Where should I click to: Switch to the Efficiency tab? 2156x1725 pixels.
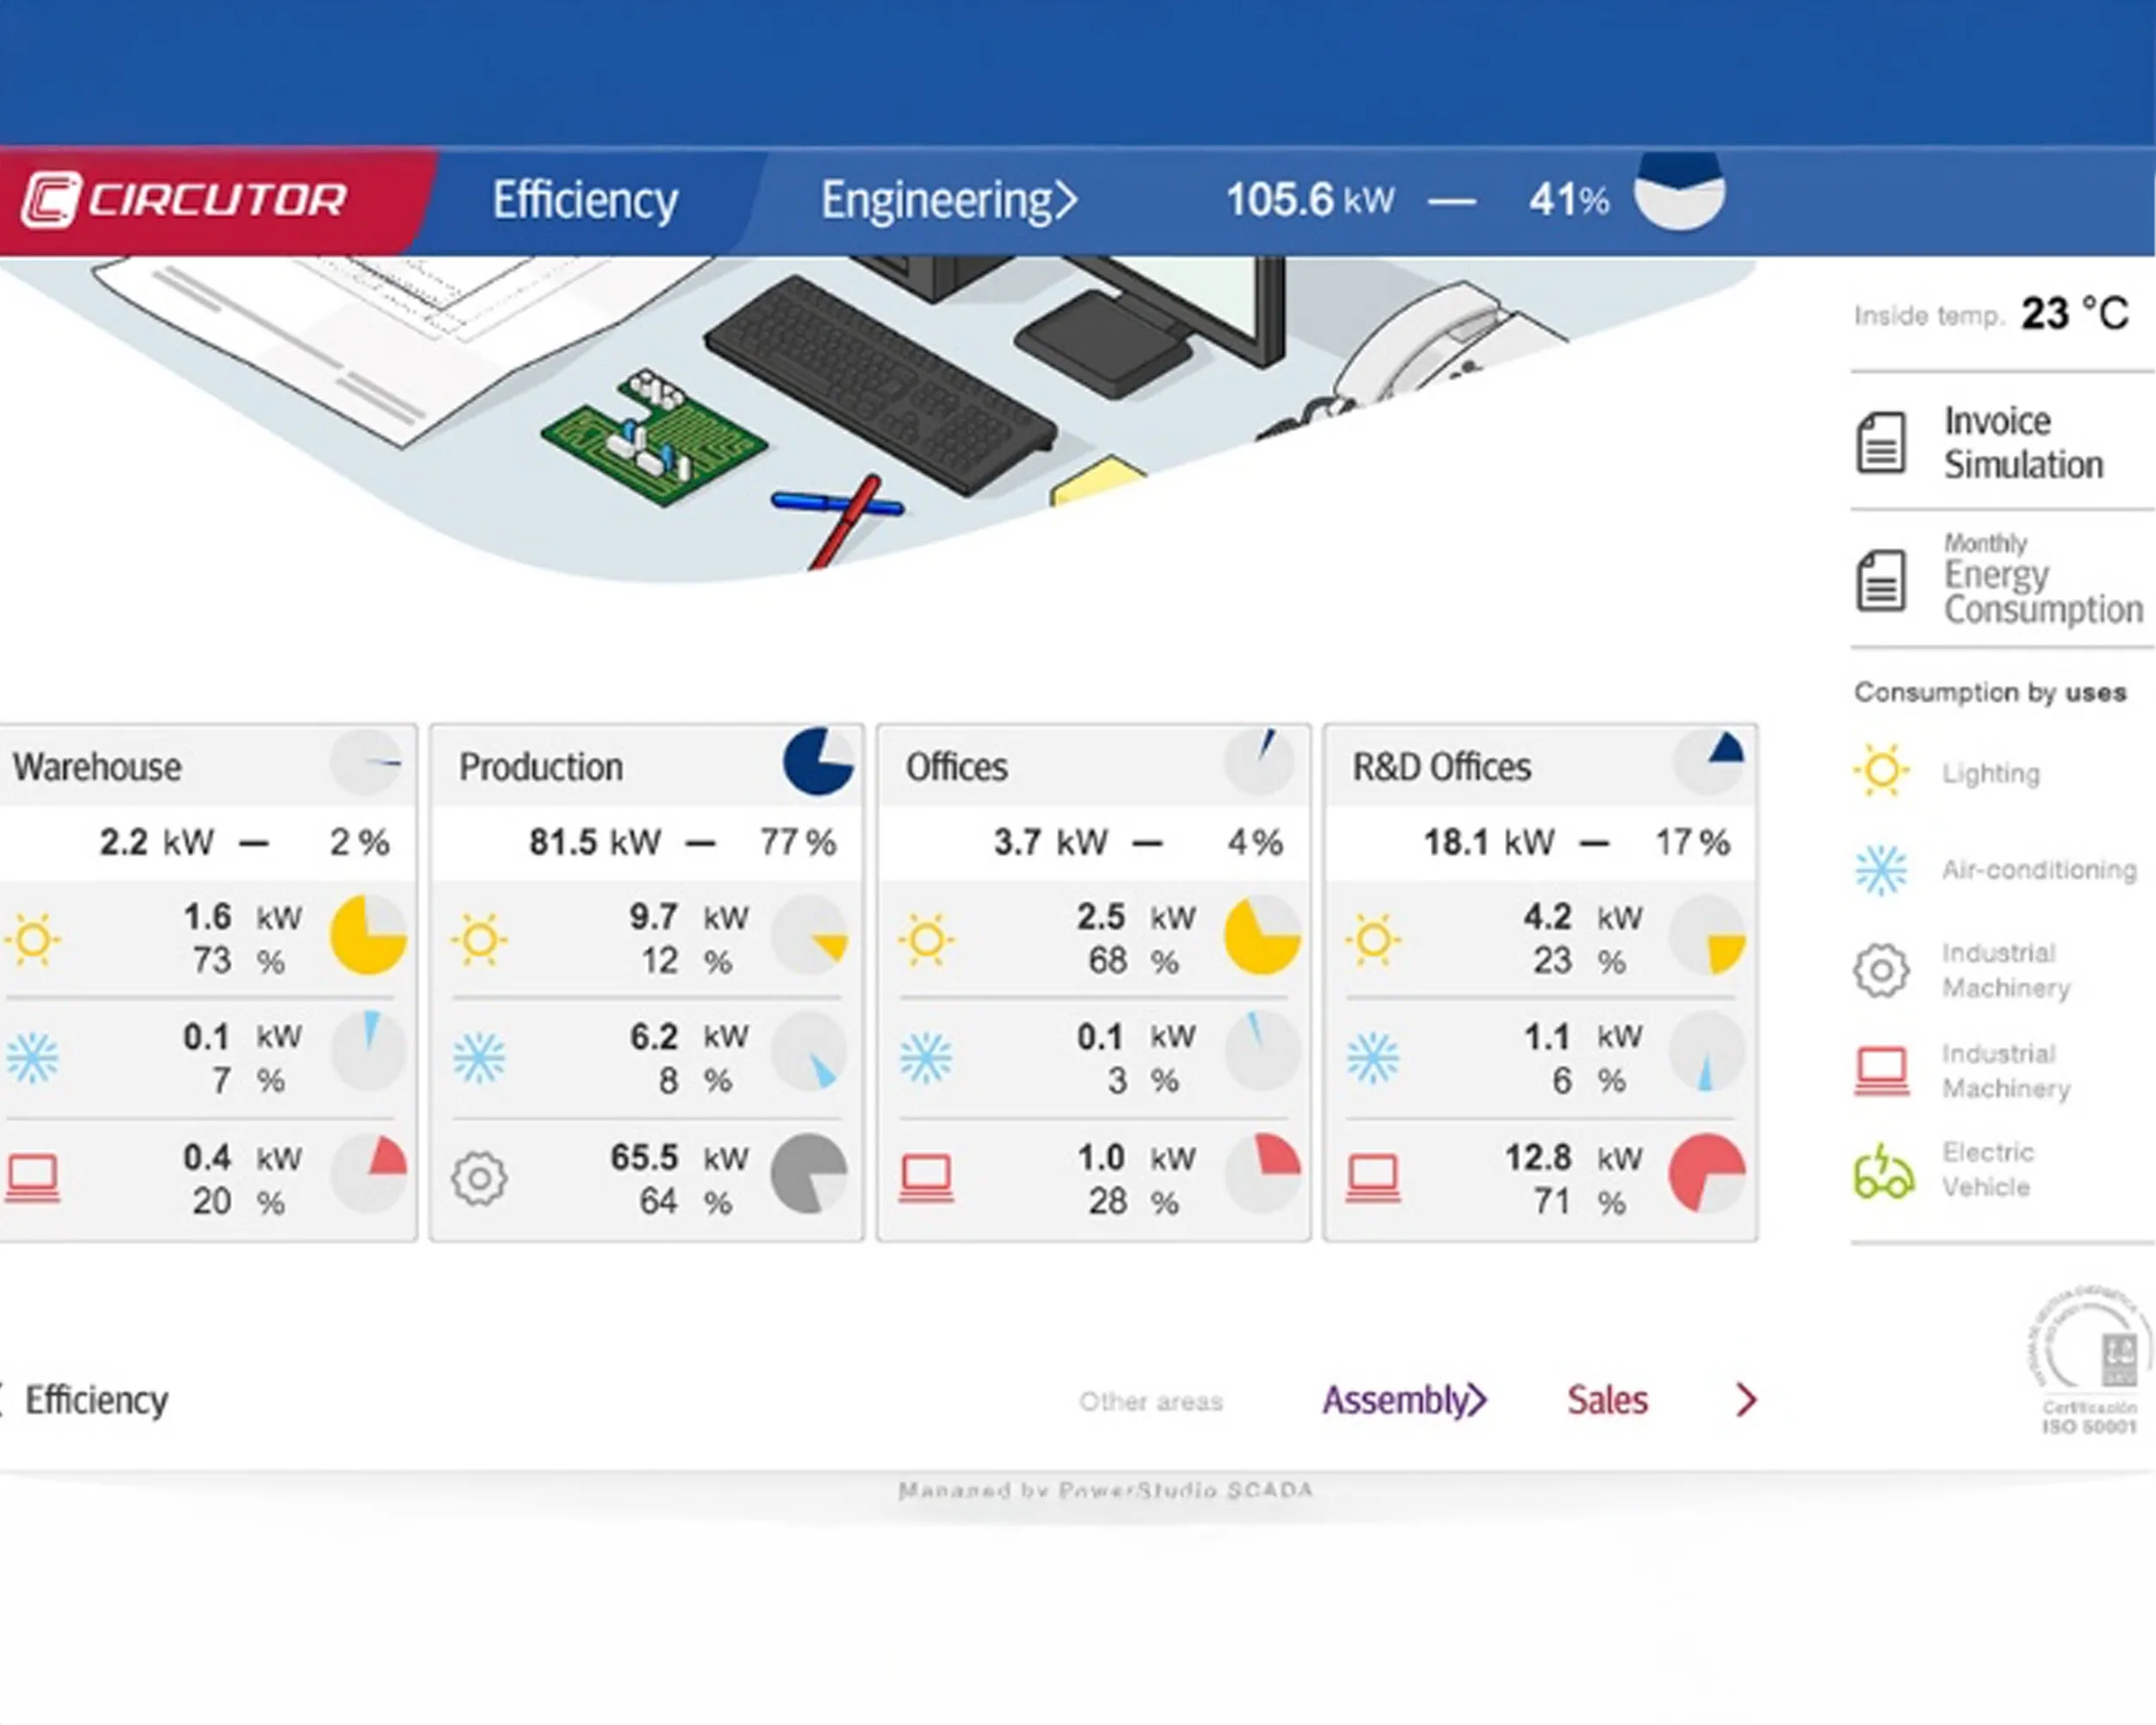tap(584, 199)
